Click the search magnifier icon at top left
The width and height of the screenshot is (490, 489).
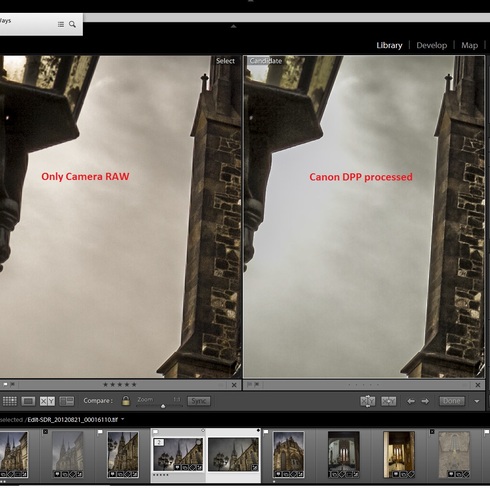(72, 24)
